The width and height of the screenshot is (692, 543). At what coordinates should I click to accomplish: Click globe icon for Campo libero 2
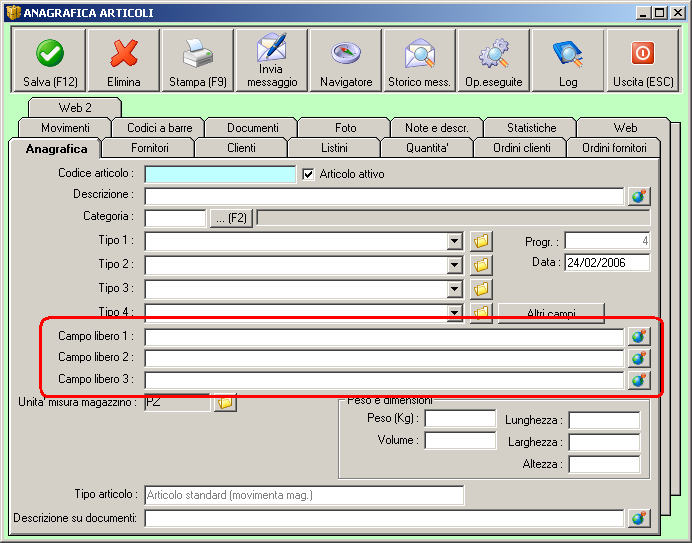(x=639, y=358)
